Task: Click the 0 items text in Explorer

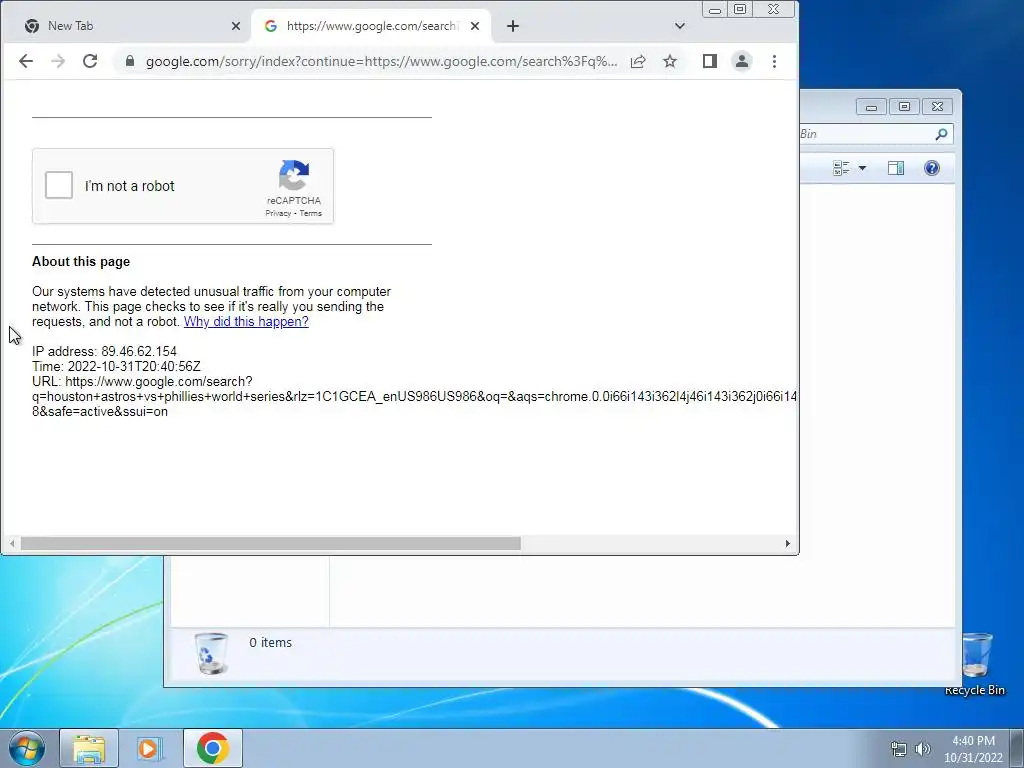Action: coord(270,643)
